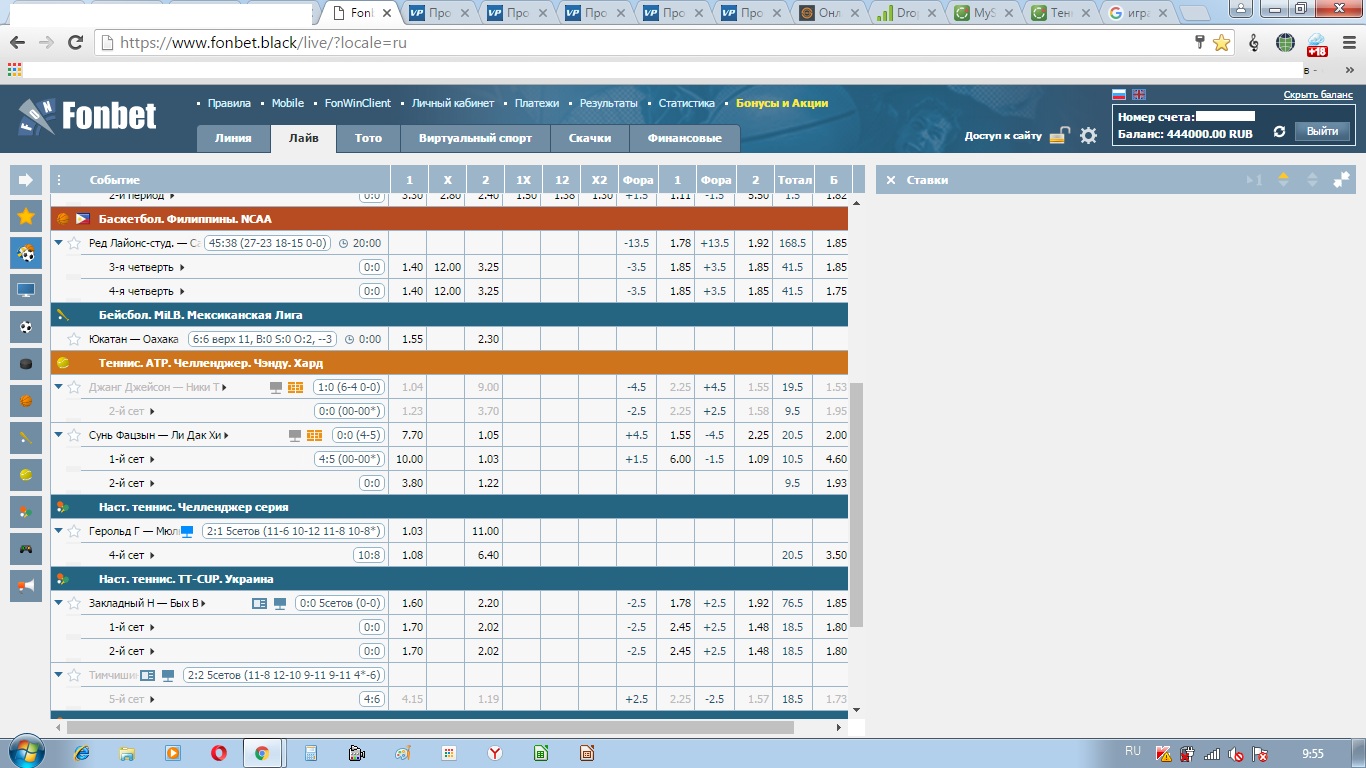
Task: Click the site access padlock icon
Action: pos(1060,135)
